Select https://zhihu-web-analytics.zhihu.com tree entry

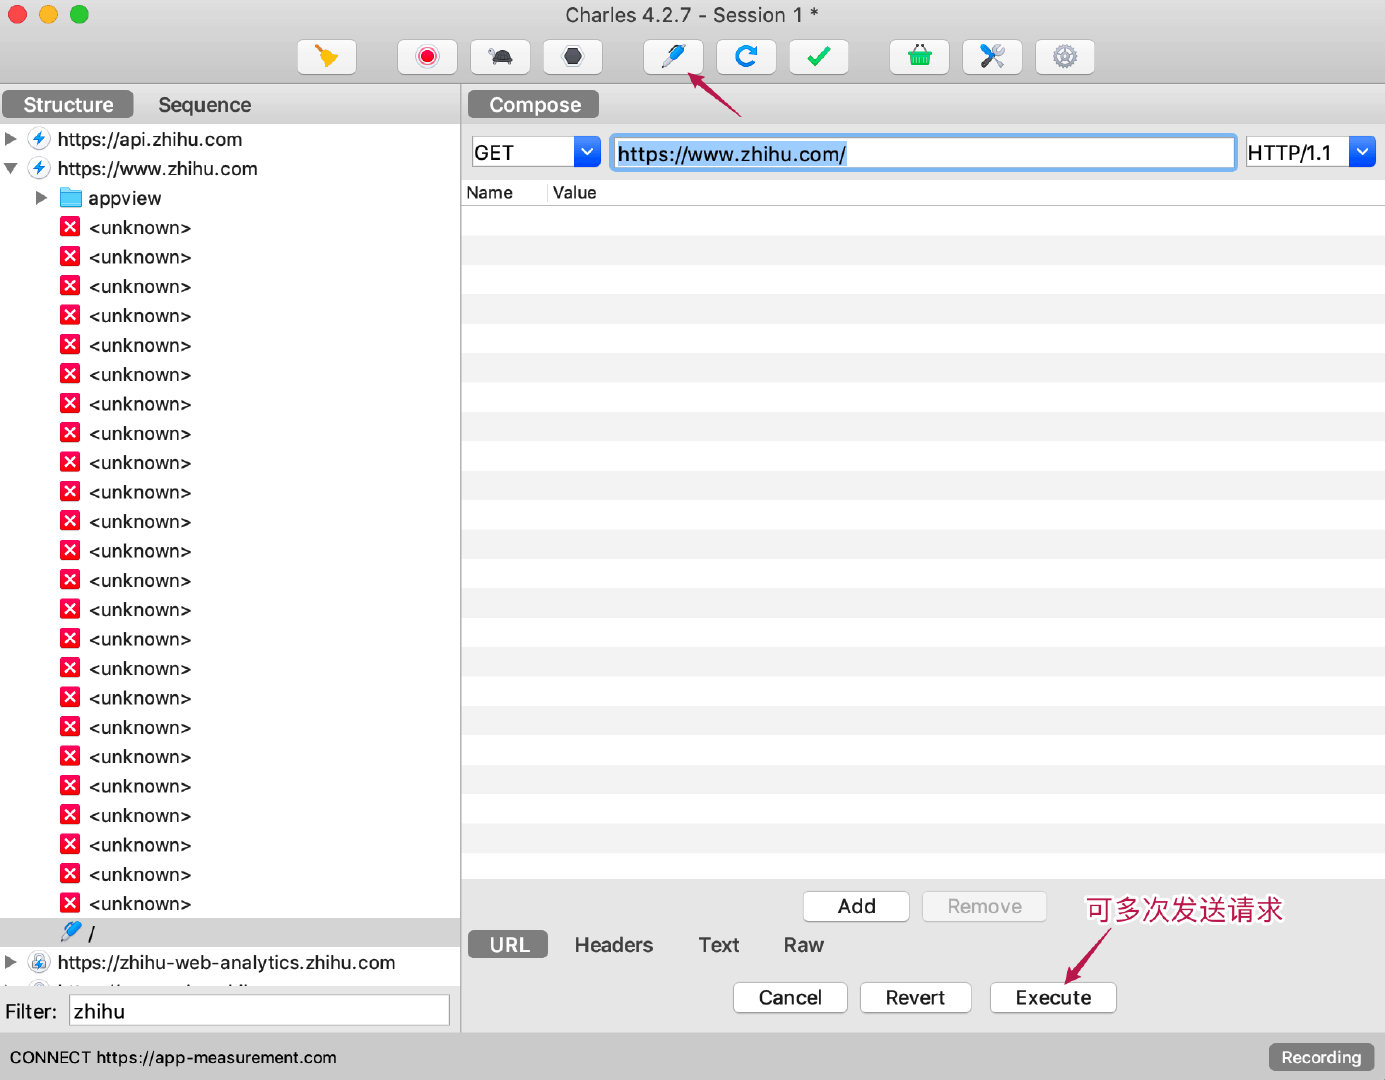coord(226,962)
